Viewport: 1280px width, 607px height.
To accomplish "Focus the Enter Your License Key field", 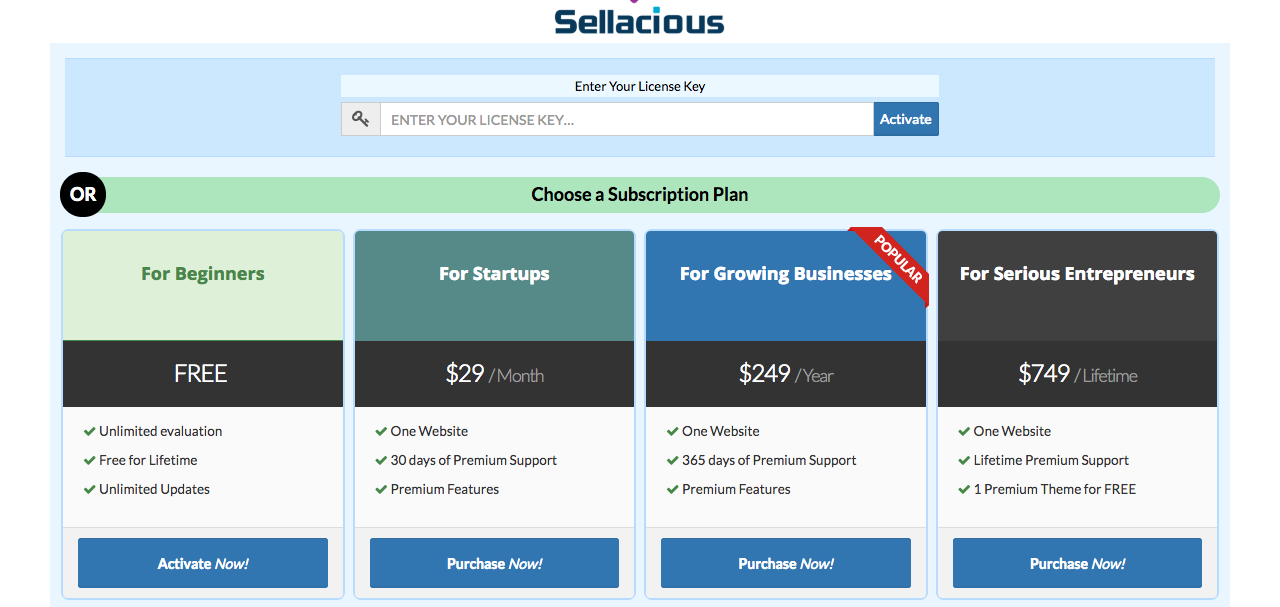I will (x=626, y=119).
